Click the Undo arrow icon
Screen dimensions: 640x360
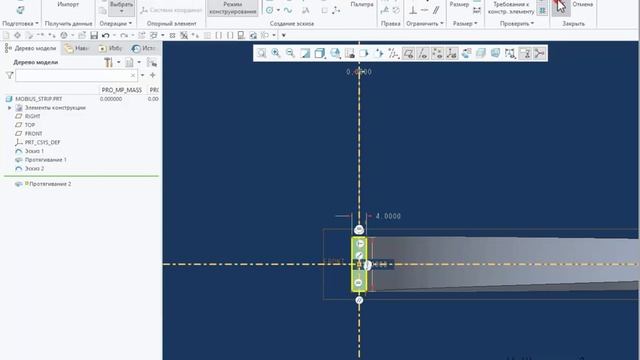[x=106, y=36]
